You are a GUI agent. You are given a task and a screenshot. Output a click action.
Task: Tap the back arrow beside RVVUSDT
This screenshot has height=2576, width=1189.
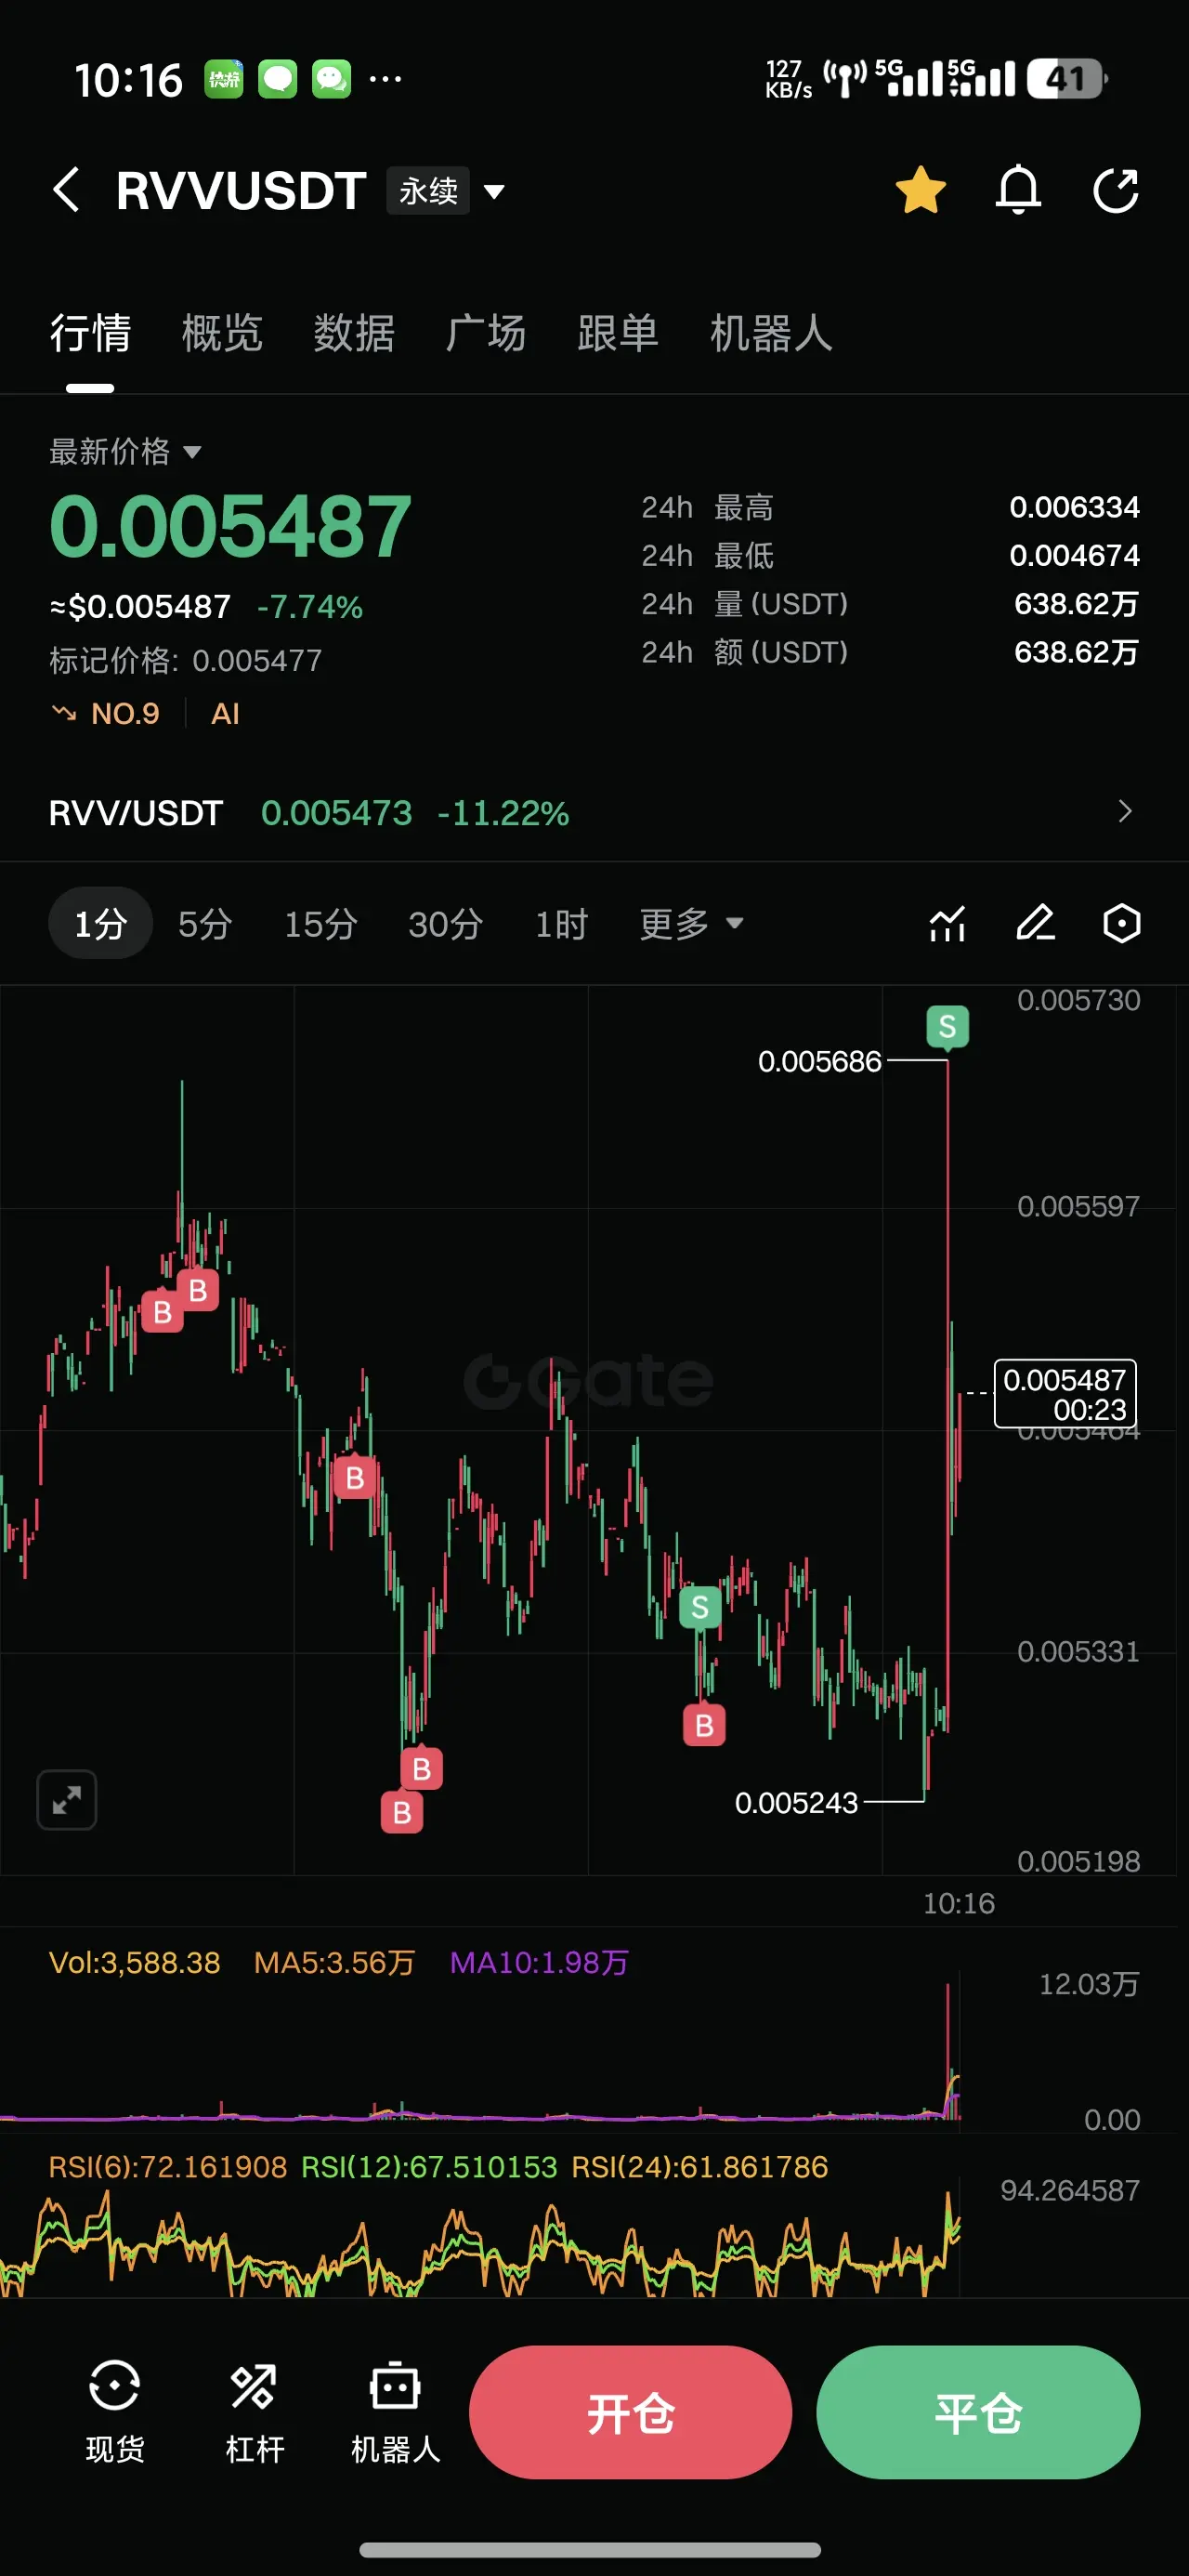coord(66,190)
